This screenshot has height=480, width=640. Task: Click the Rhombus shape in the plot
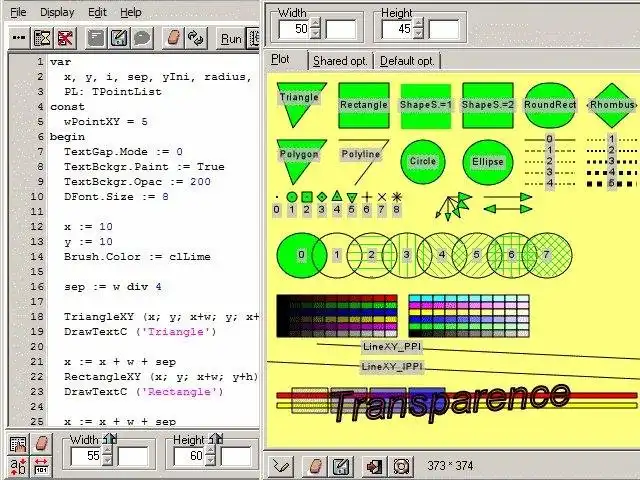tap(611, 105)
